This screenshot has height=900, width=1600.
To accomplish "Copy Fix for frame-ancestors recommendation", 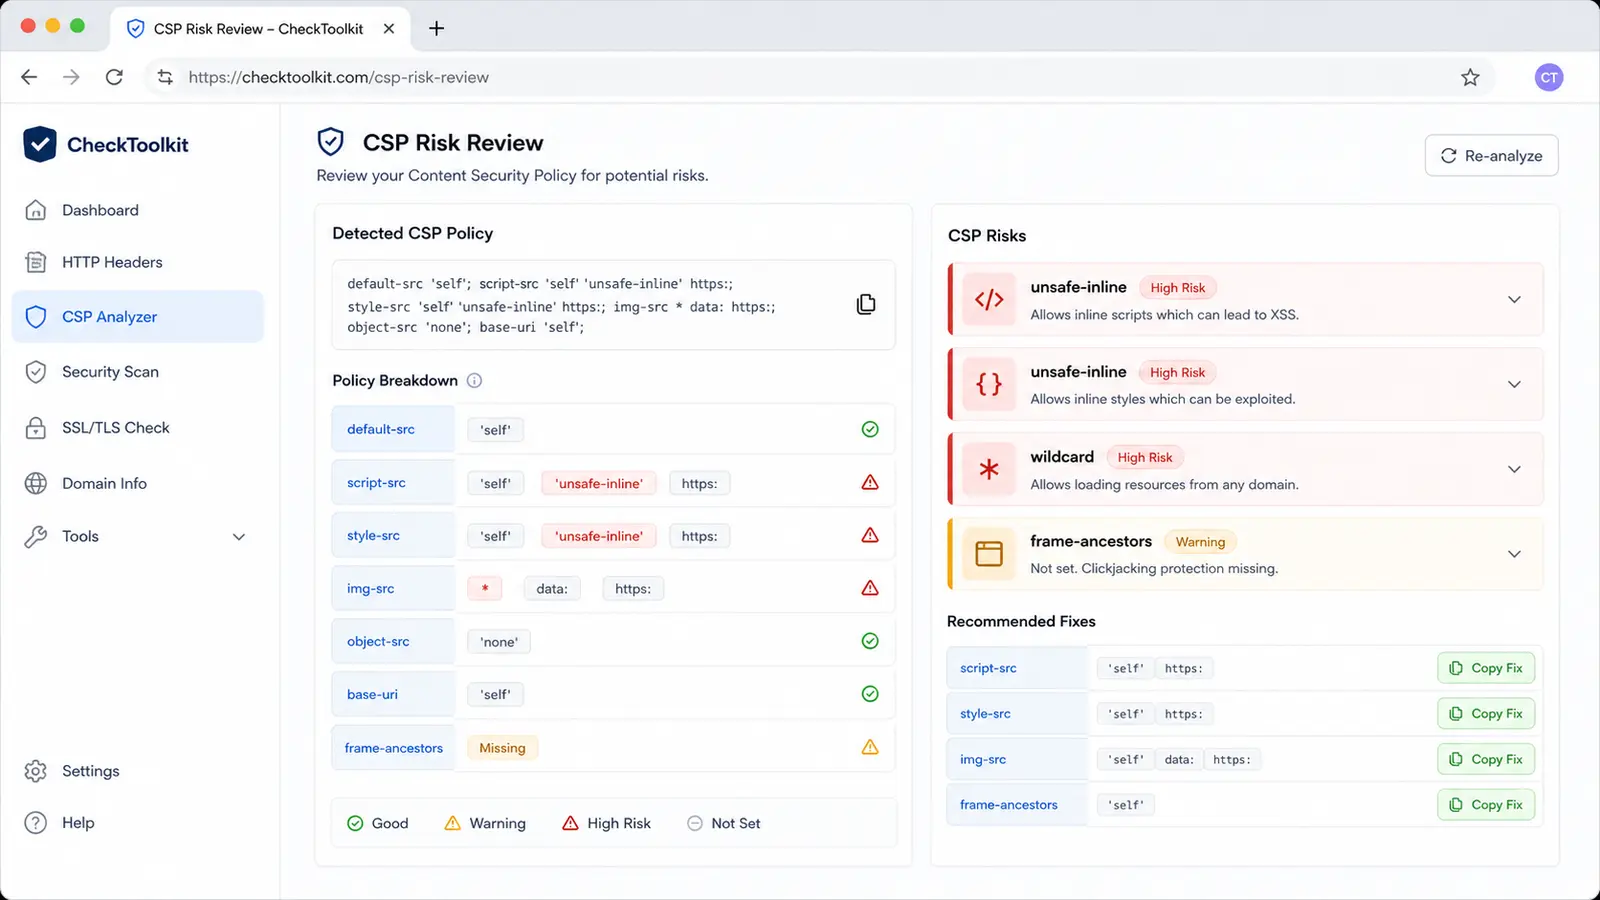I will coord(1486,805).
